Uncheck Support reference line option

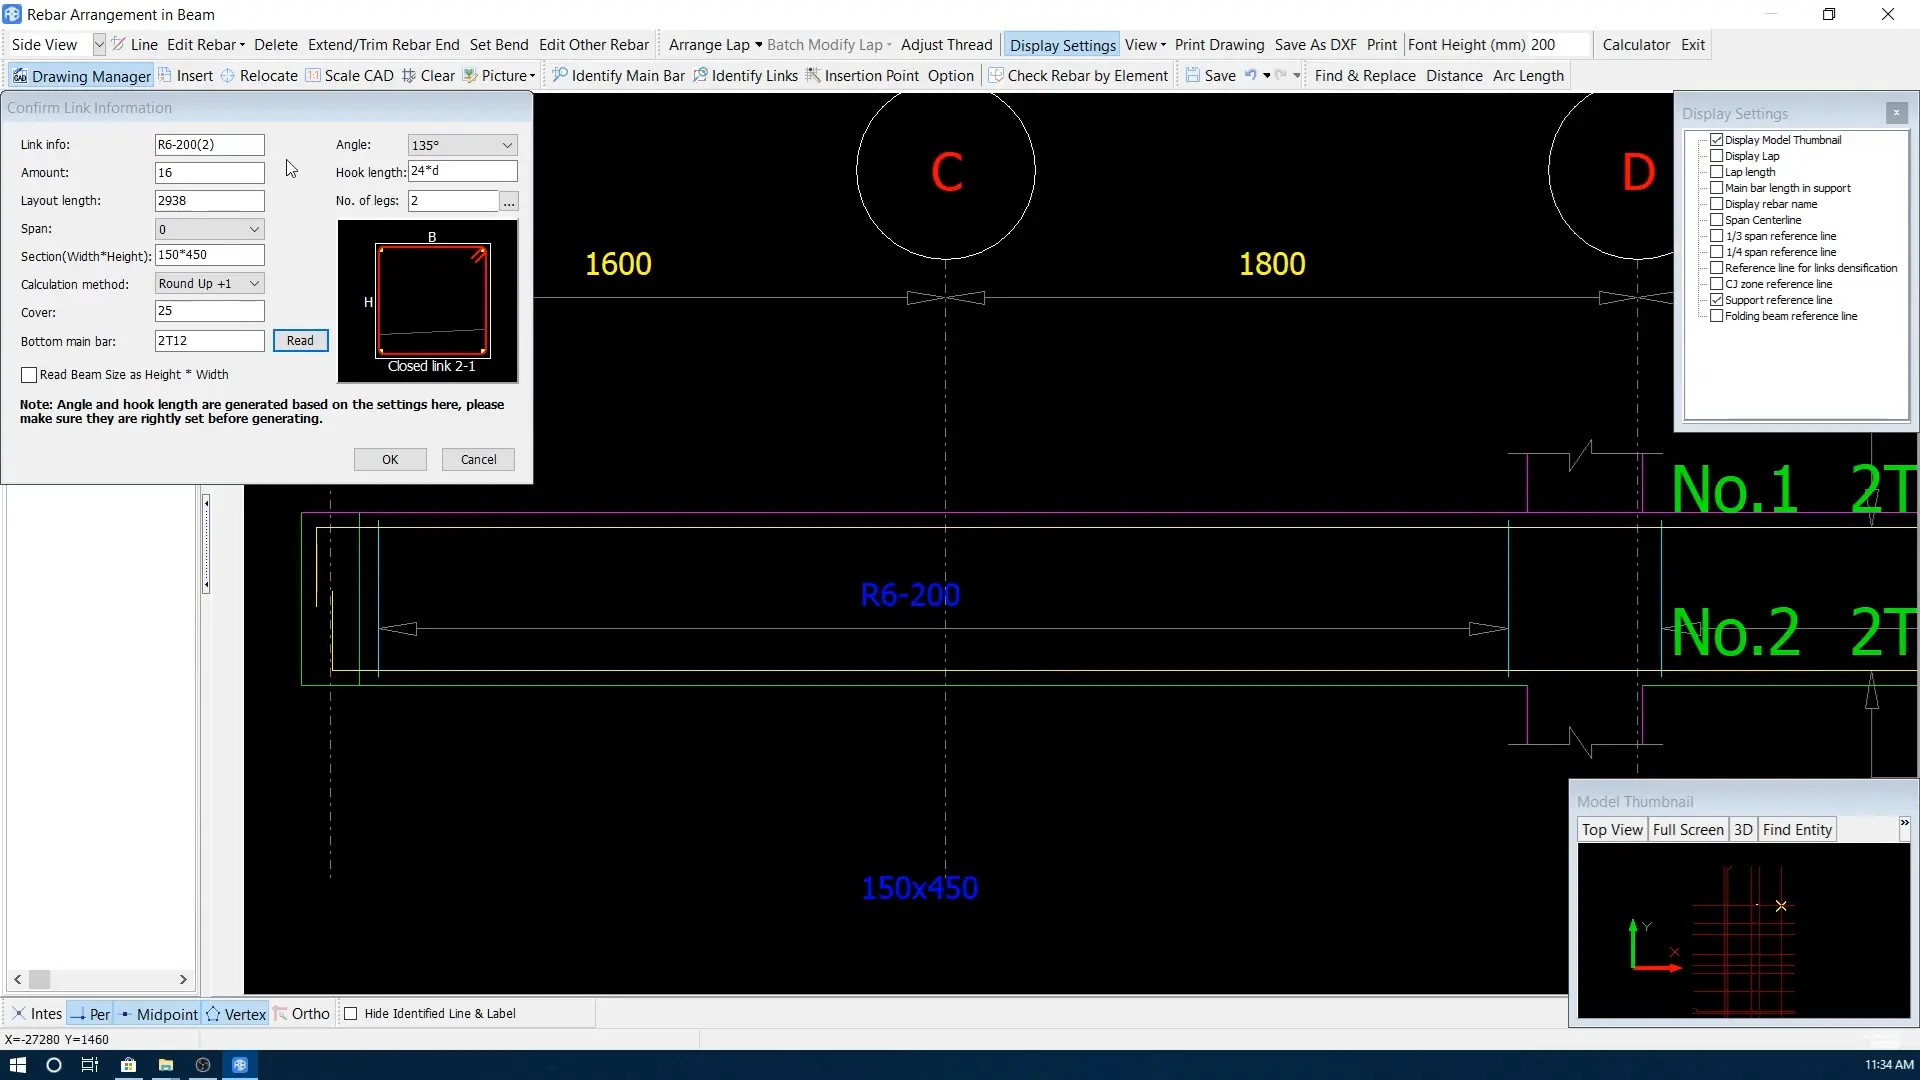(x=1716, y=300)
